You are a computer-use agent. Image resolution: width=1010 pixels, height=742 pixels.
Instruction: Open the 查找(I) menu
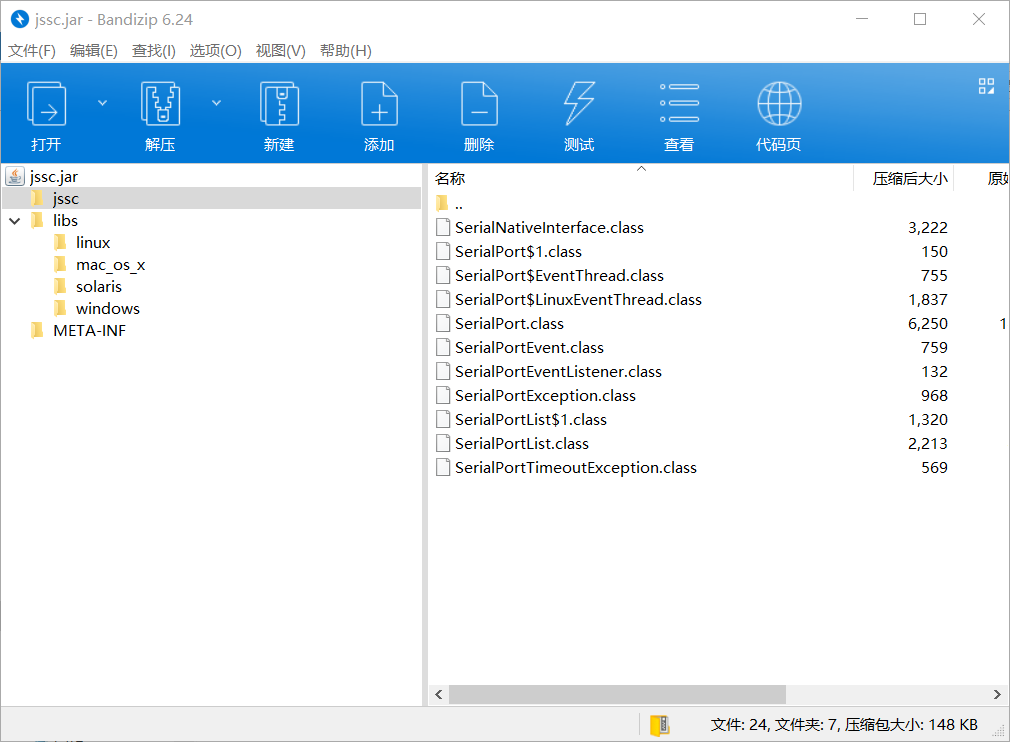click(153, 51)
